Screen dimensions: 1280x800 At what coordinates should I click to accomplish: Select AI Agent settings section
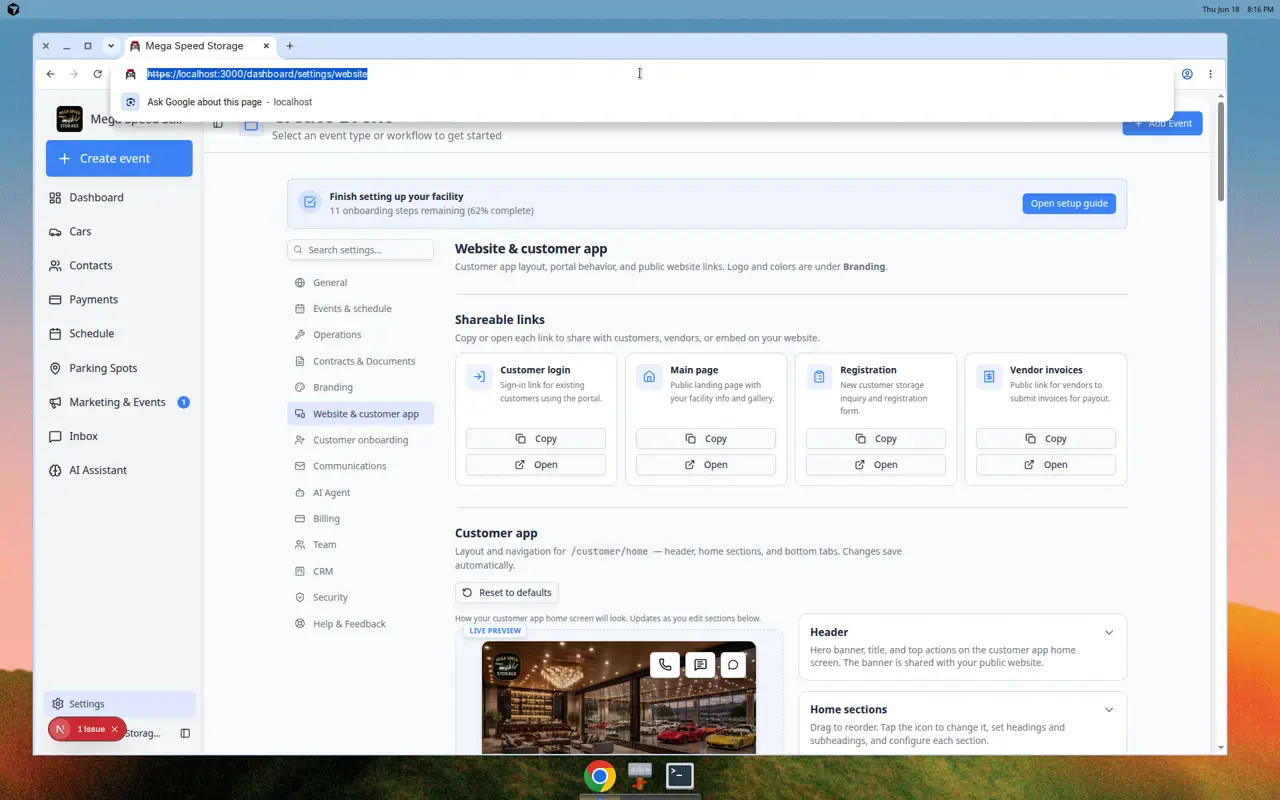coord(360,493)
